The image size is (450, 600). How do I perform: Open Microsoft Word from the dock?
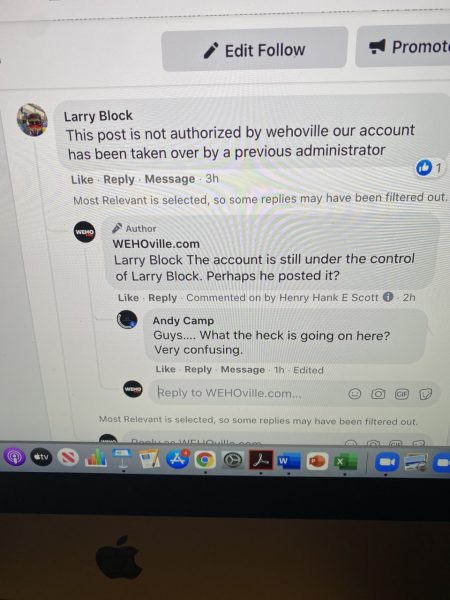[x=289, y=461]
